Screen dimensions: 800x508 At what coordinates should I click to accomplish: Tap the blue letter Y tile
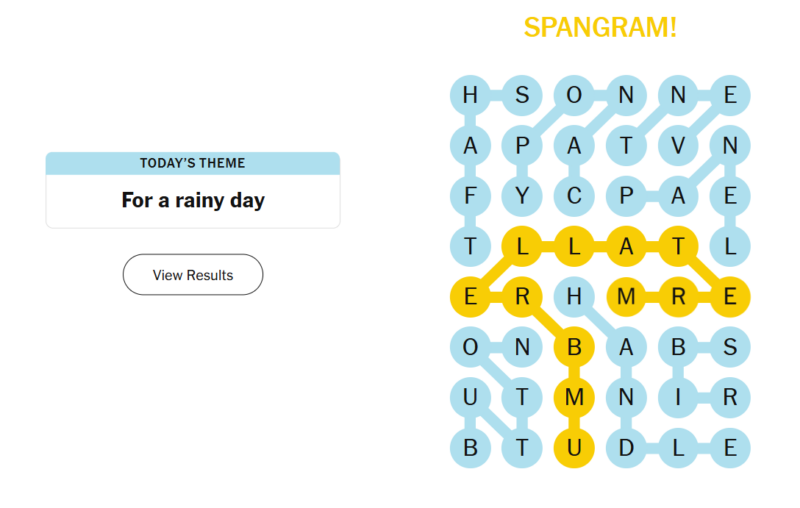click(522, 196)
